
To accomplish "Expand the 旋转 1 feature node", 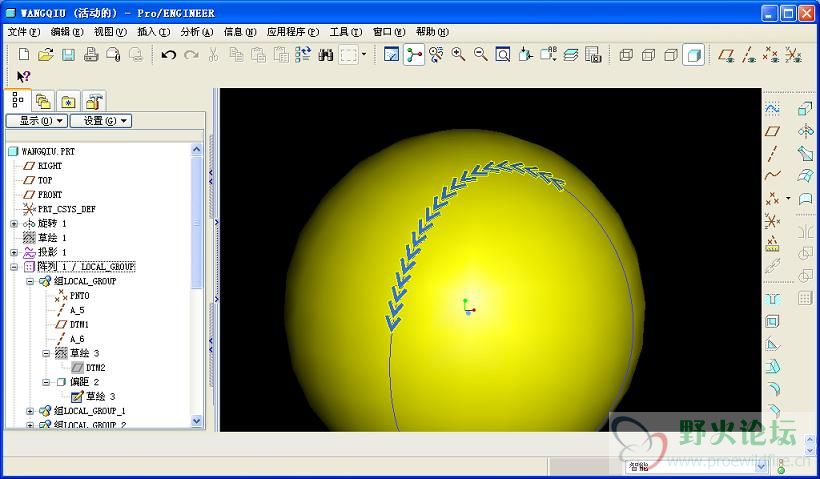I will click(x=14, y=223).
